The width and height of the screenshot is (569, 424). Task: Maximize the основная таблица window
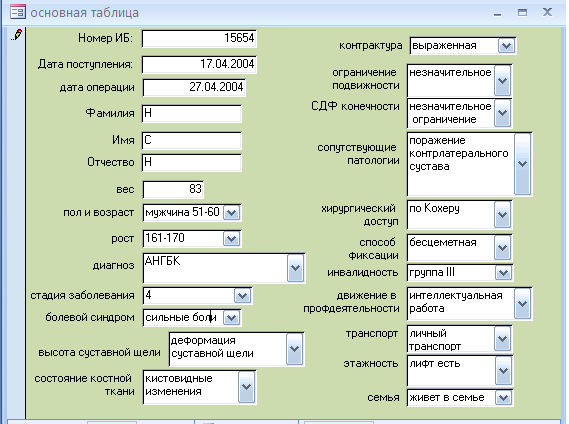click(522, 13)
